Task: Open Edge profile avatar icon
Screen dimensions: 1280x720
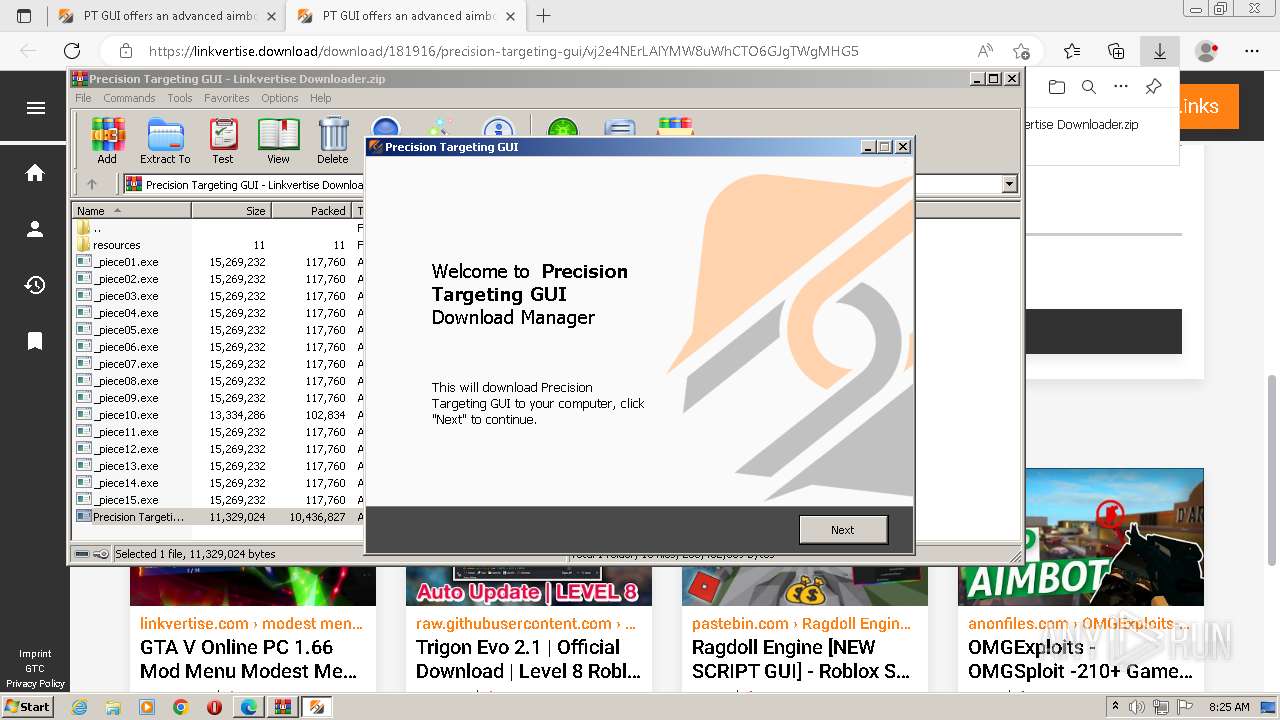Action: click(x=1207, y=51)
